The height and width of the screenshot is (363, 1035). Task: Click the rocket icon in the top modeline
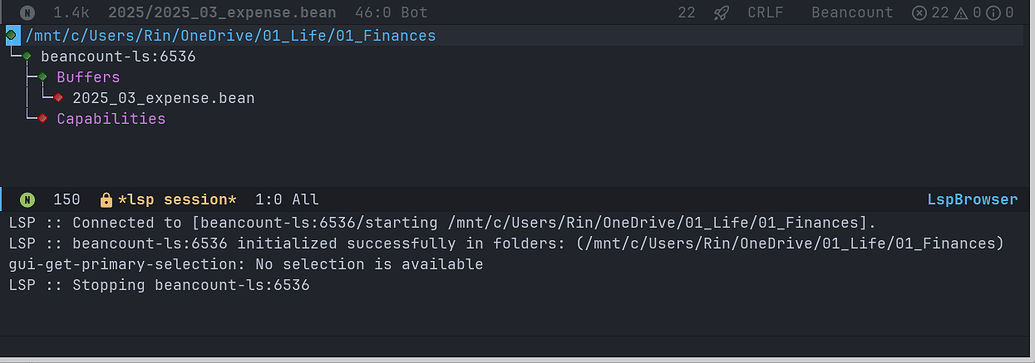click(x=721, y=13)
